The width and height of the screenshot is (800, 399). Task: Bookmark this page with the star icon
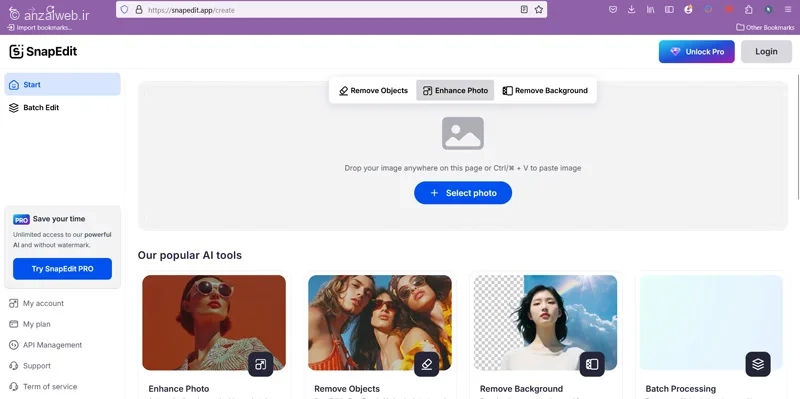[539, 9]
